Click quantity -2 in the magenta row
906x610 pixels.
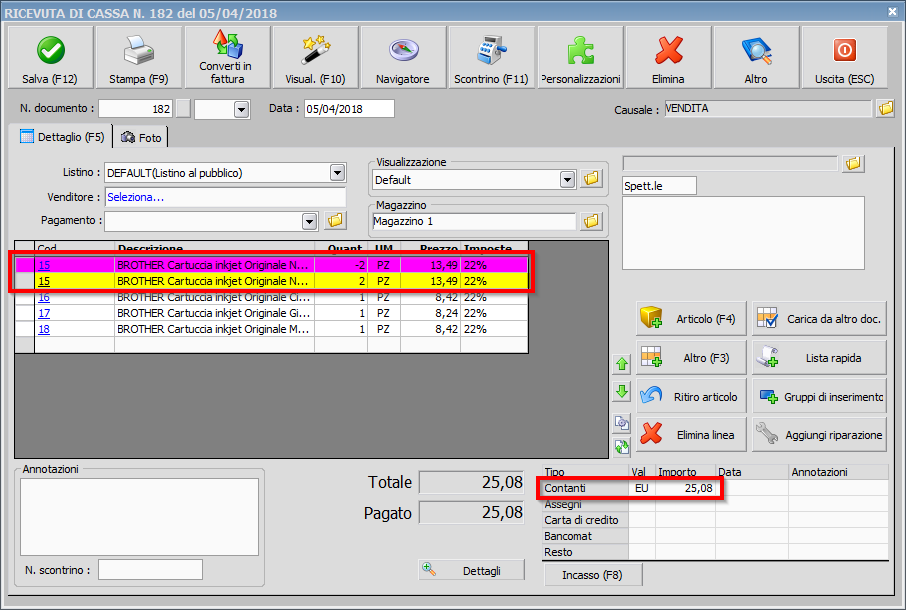click(341, 265)
